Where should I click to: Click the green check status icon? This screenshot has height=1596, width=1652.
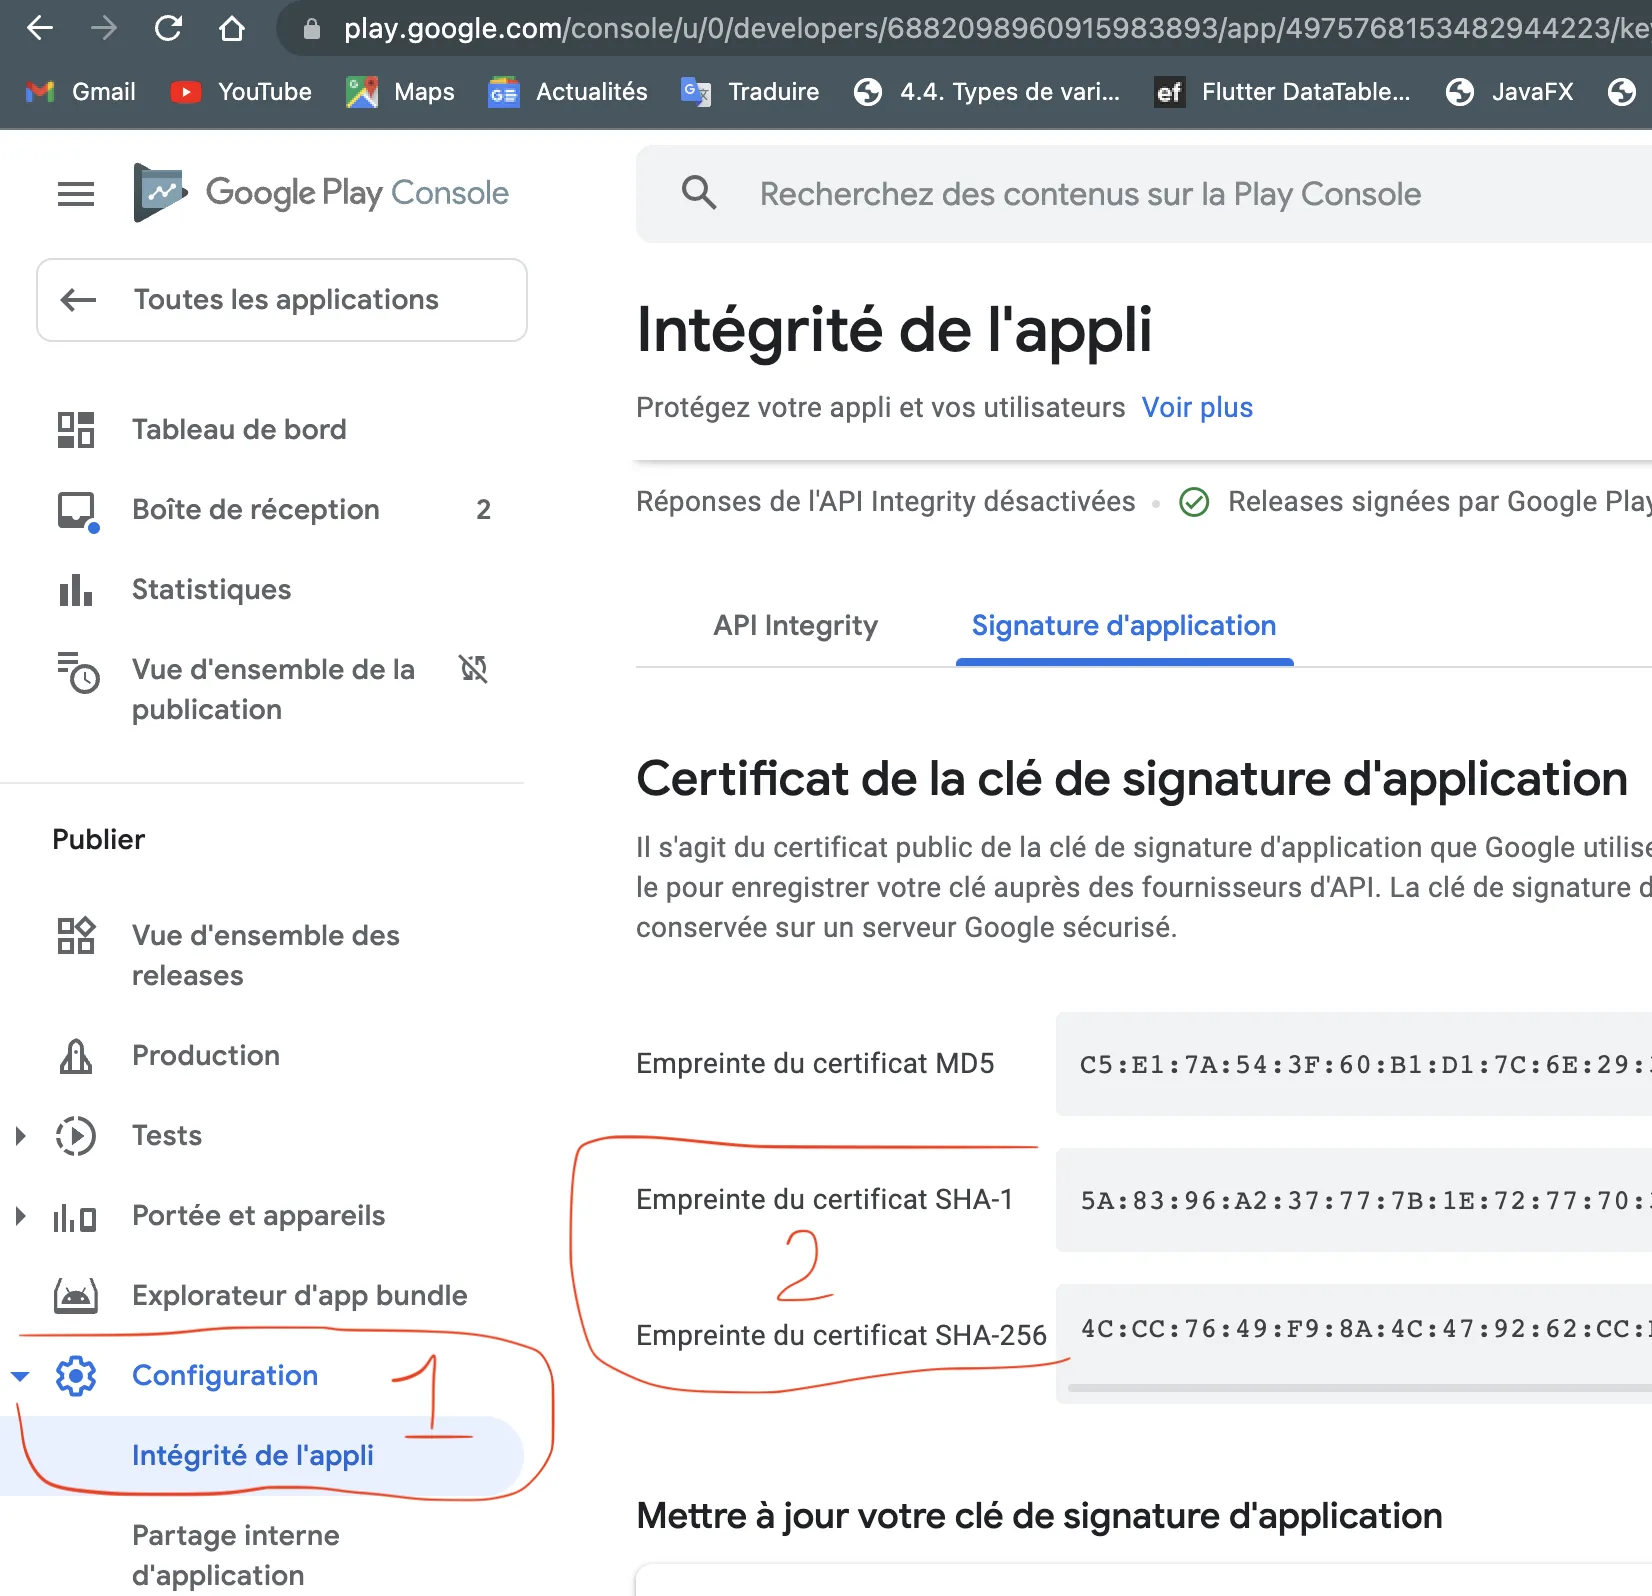(1194, 502)
